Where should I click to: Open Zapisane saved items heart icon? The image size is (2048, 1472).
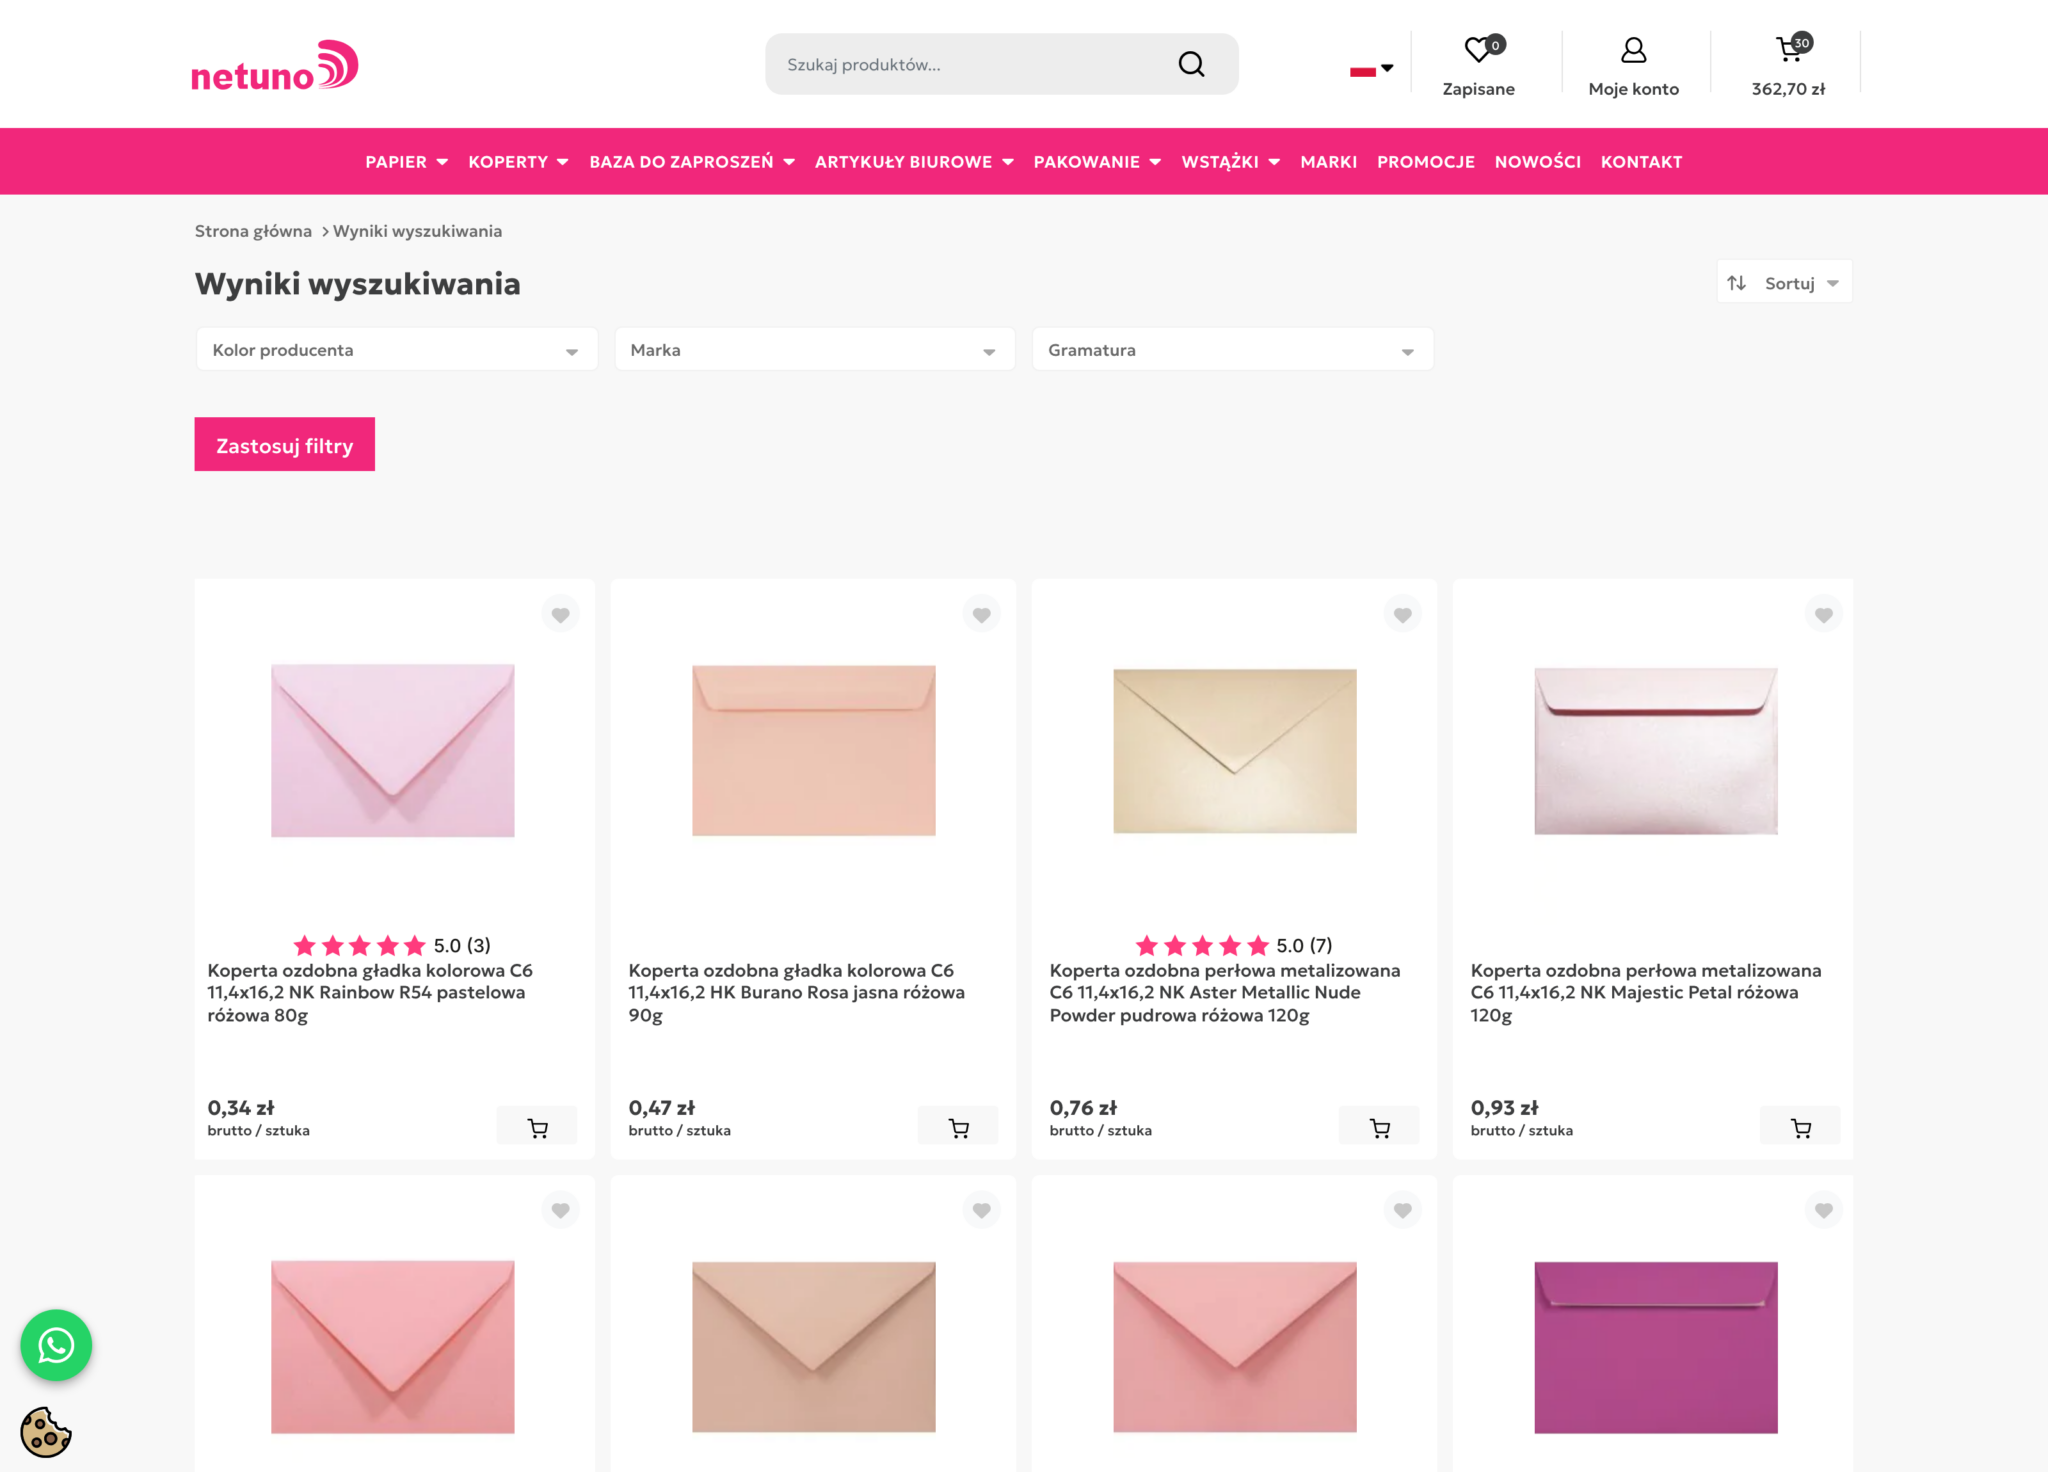(1479, 50)
